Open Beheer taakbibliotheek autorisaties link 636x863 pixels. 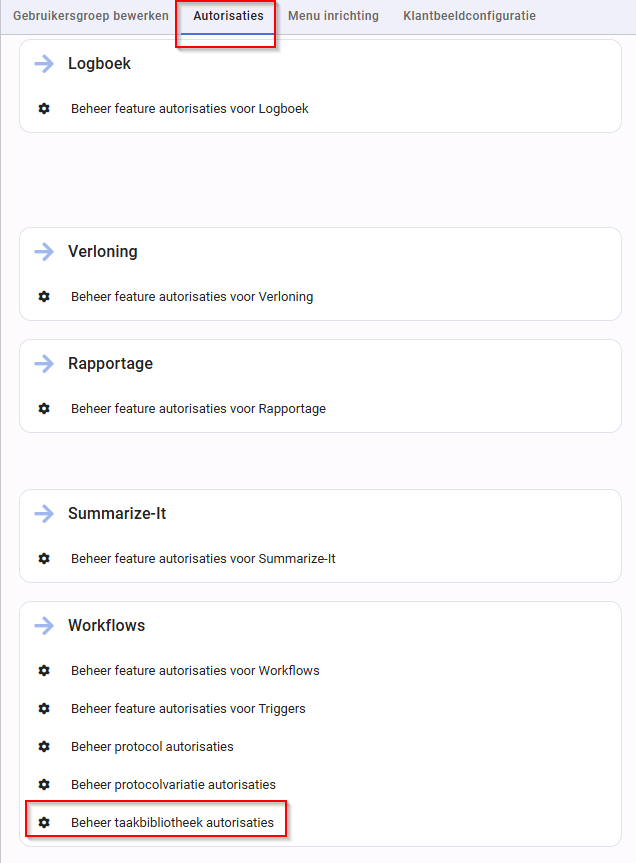pyautogui.click(x=172, y=822)
